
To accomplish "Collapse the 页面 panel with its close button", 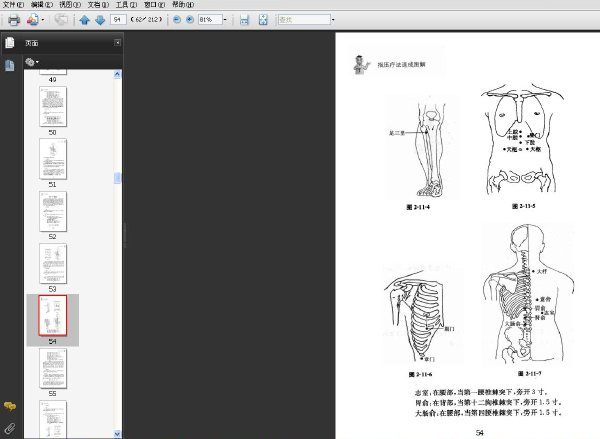I will 117,43.
